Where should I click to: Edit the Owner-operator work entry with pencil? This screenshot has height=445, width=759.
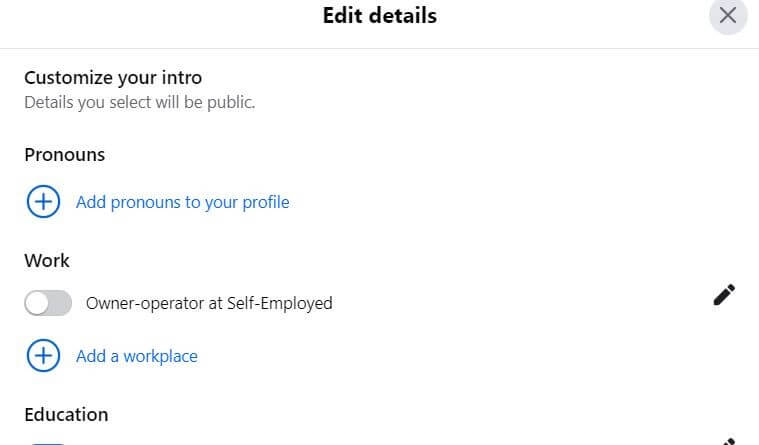724,295
